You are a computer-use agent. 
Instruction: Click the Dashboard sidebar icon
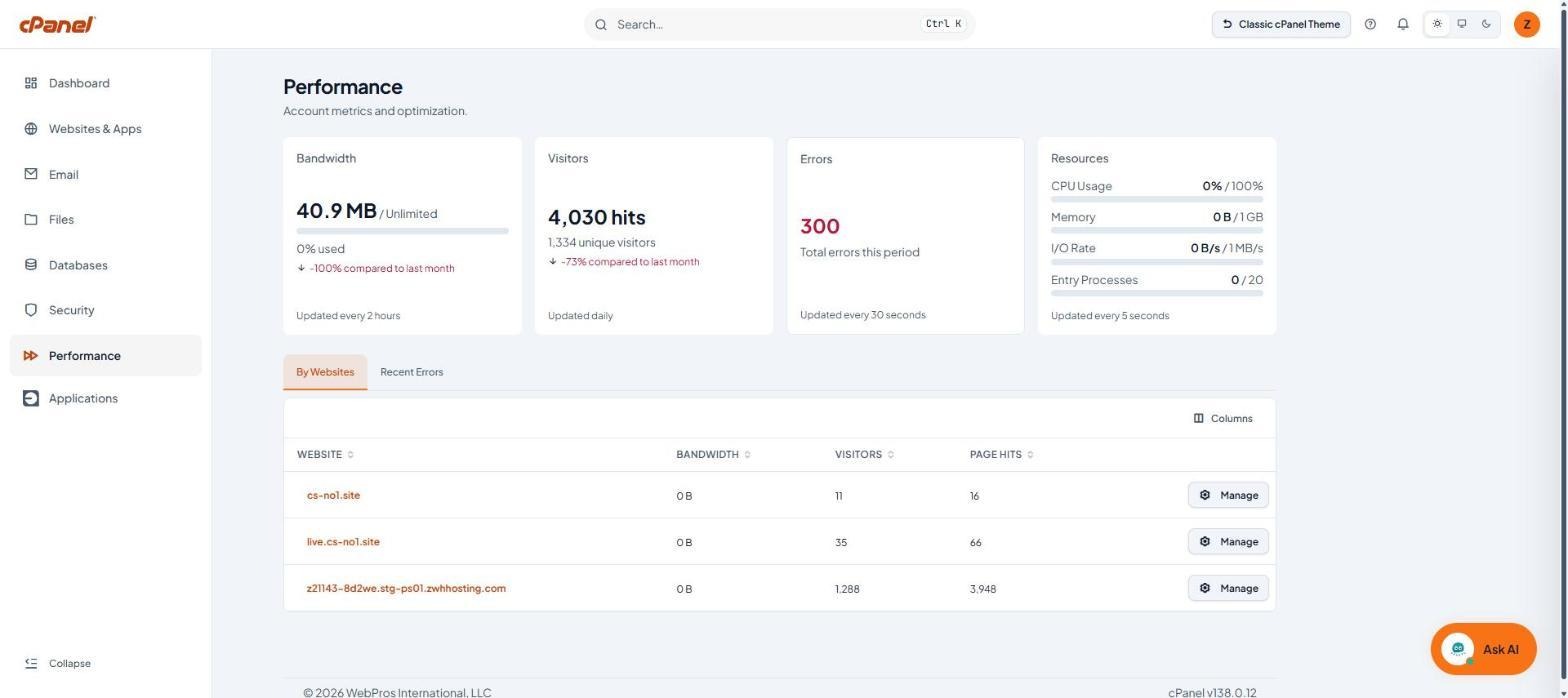point(31,83)
